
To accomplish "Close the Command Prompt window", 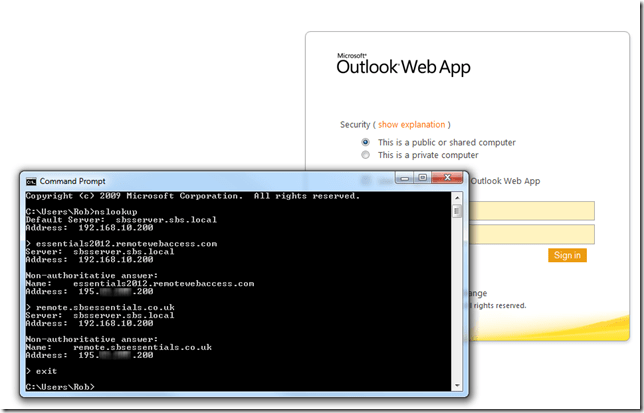I will click(448, 179).
